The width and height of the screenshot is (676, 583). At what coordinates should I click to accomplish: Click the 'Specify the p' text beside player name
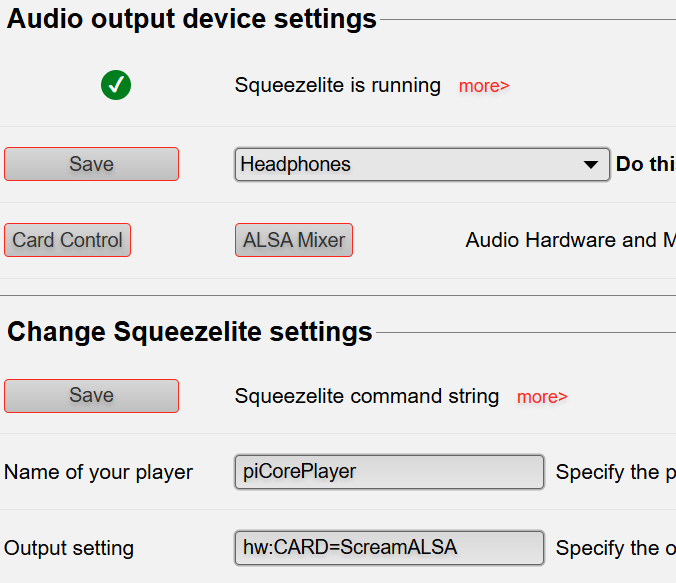point(615,472)
